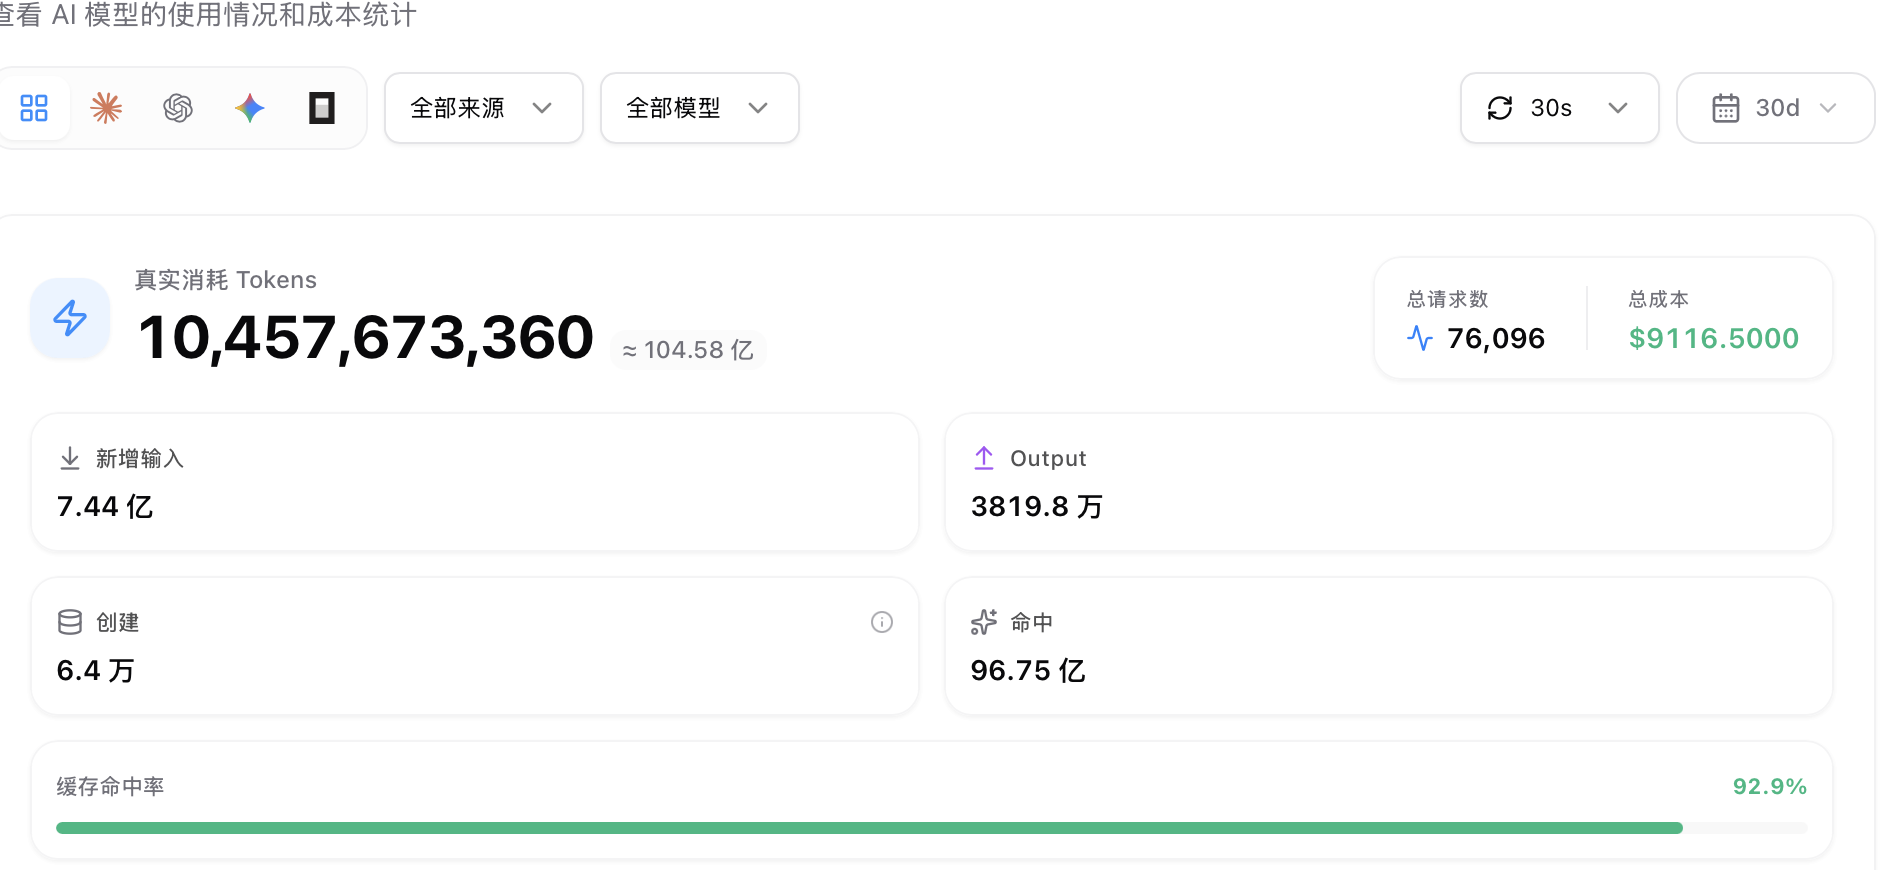Click the Output stats card
The image size is (1880, 870).
(1389, 482)
